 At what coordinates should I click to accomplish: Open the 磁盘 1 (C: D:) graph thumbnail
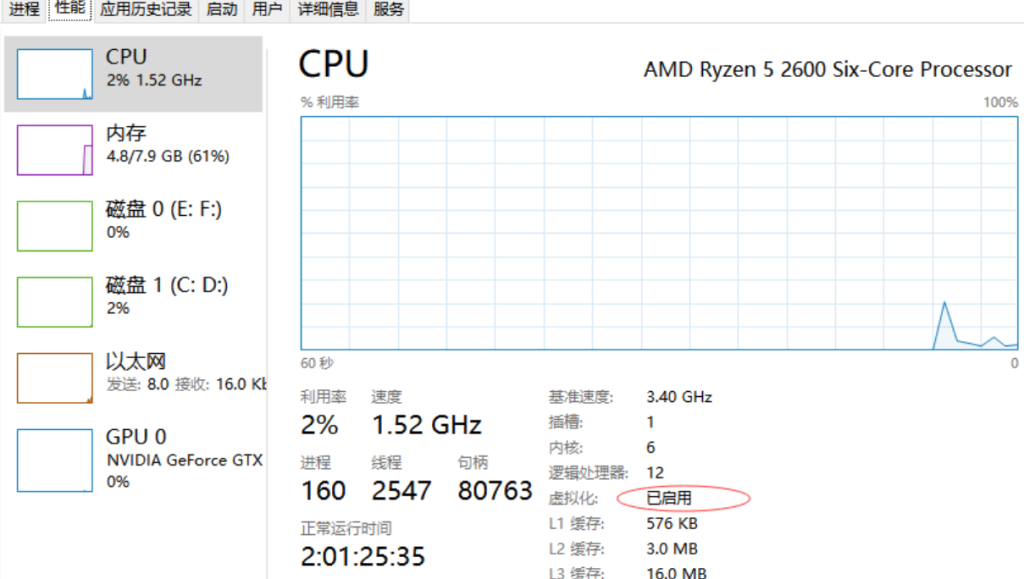tap(55, 302)
